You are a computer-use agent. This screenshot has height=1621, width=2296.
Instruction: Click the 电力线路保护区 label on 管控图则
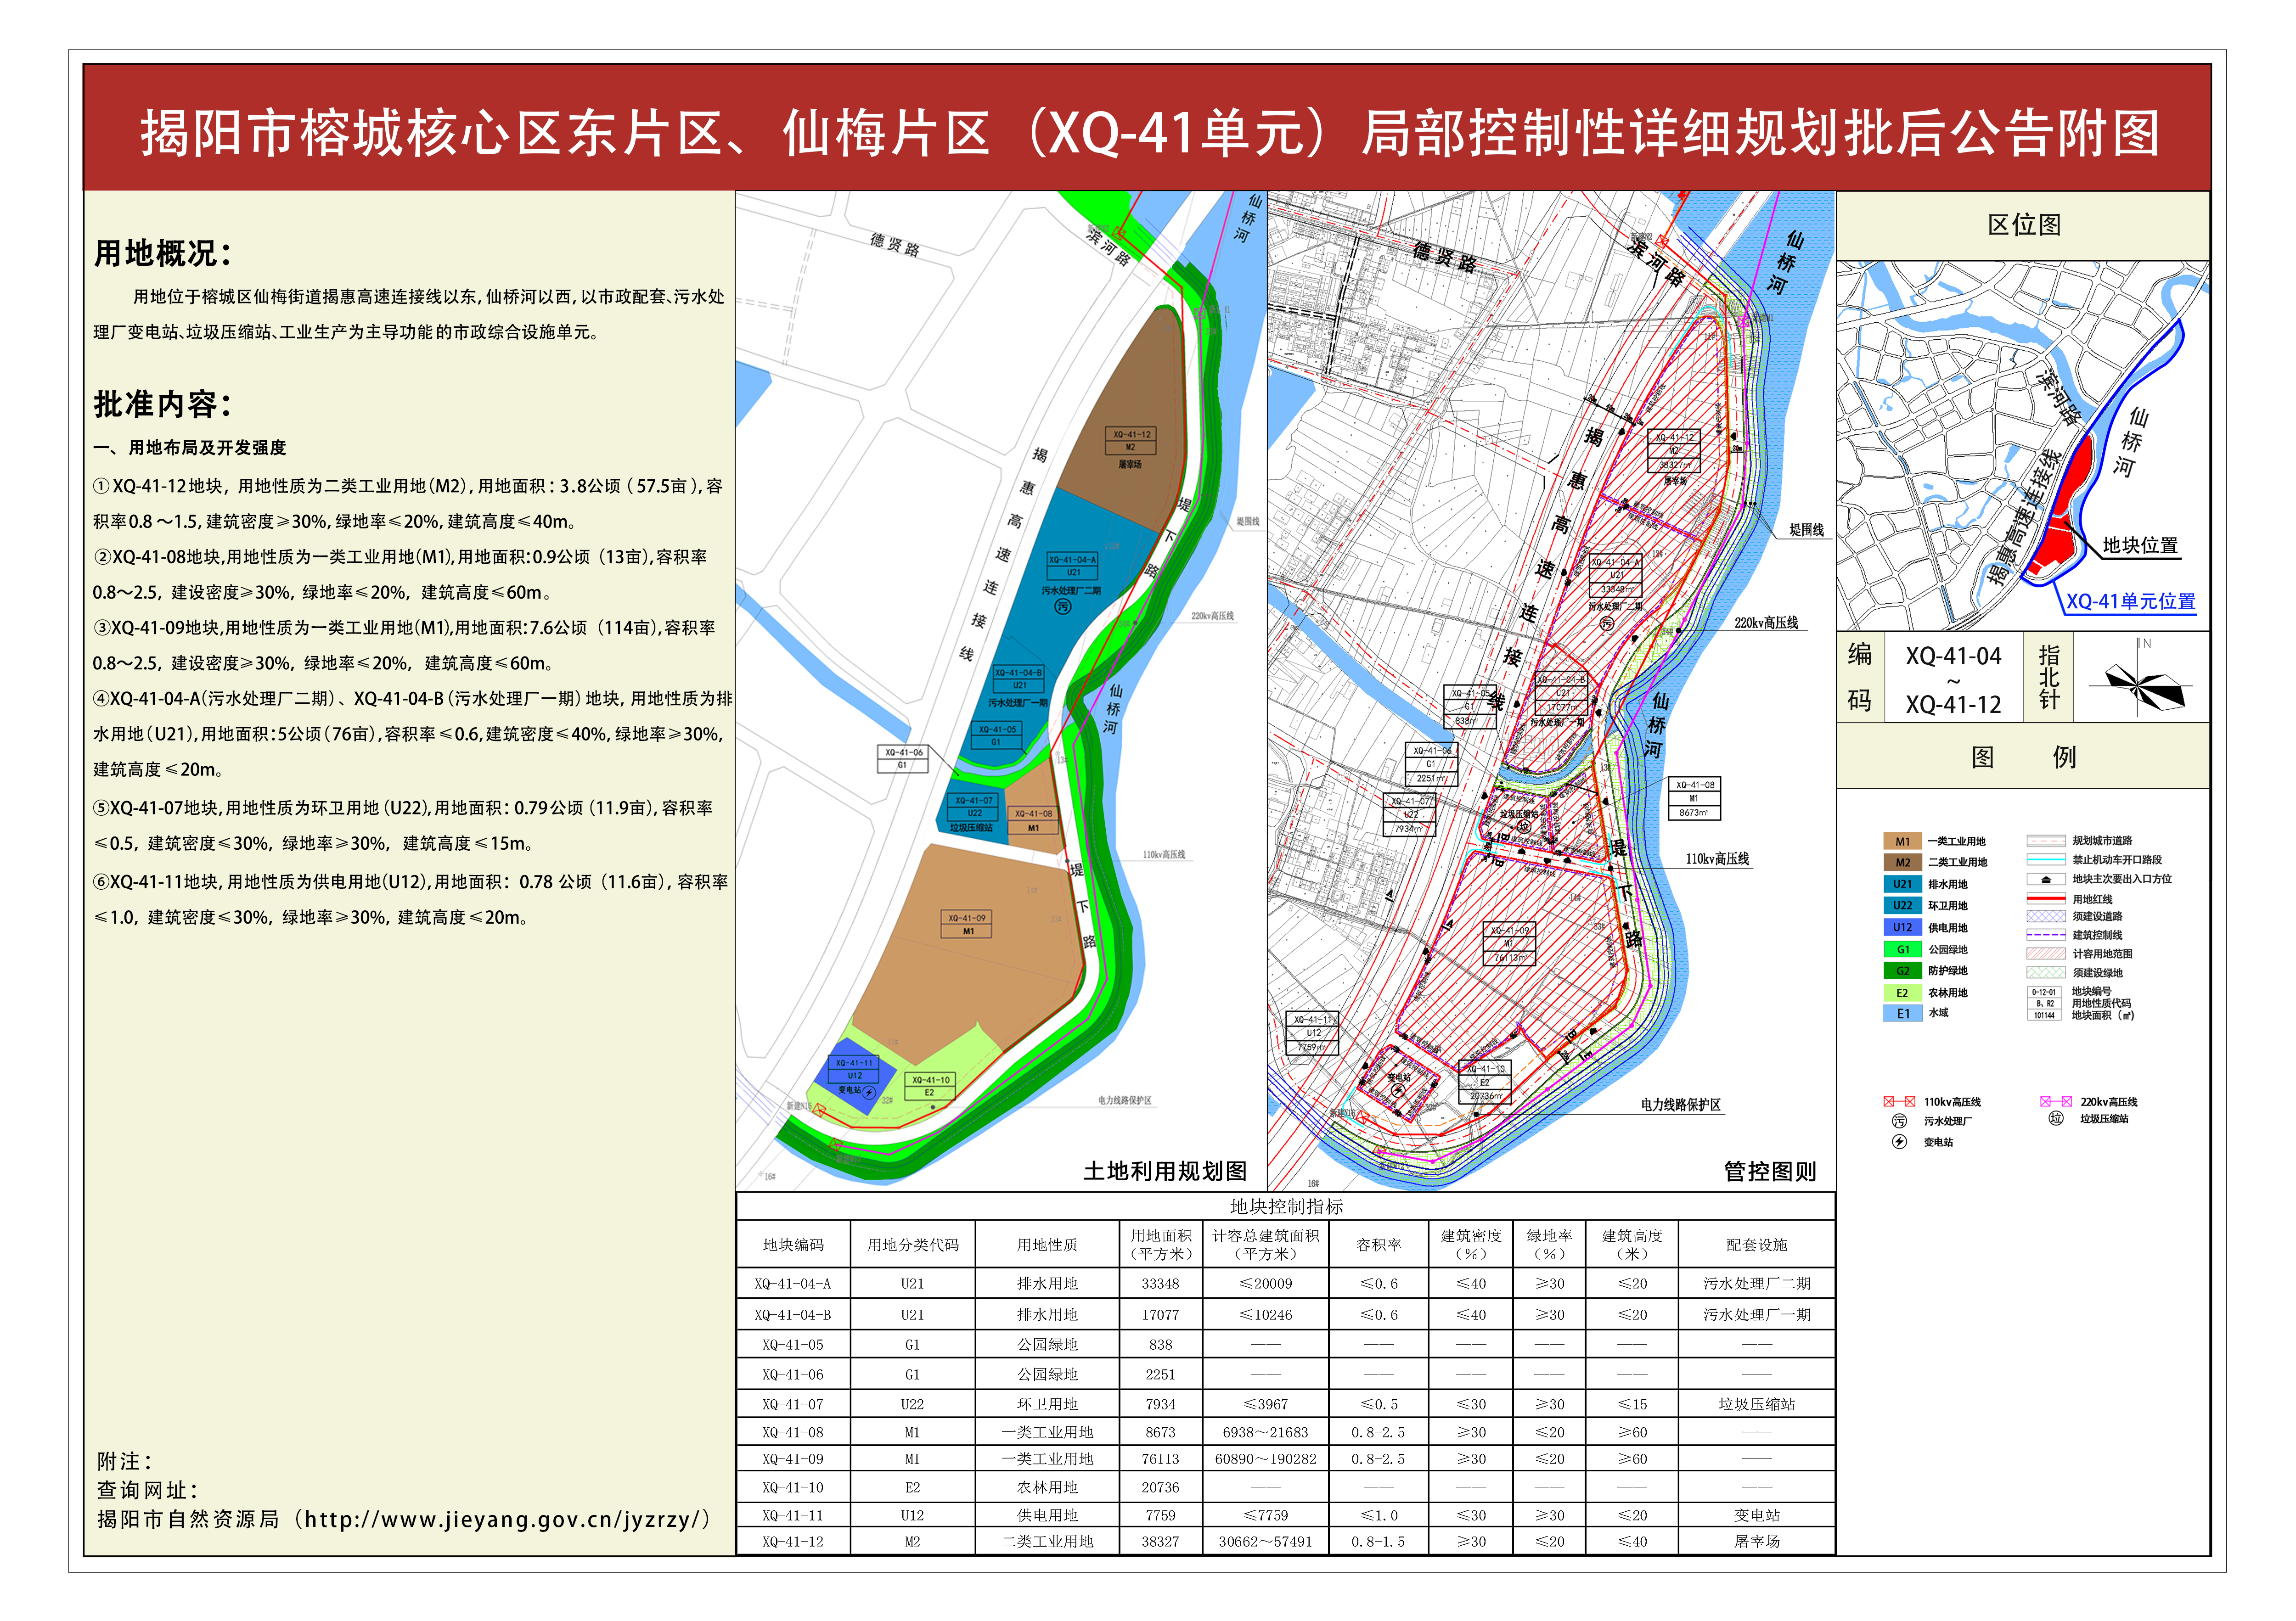point(1681,1104)
